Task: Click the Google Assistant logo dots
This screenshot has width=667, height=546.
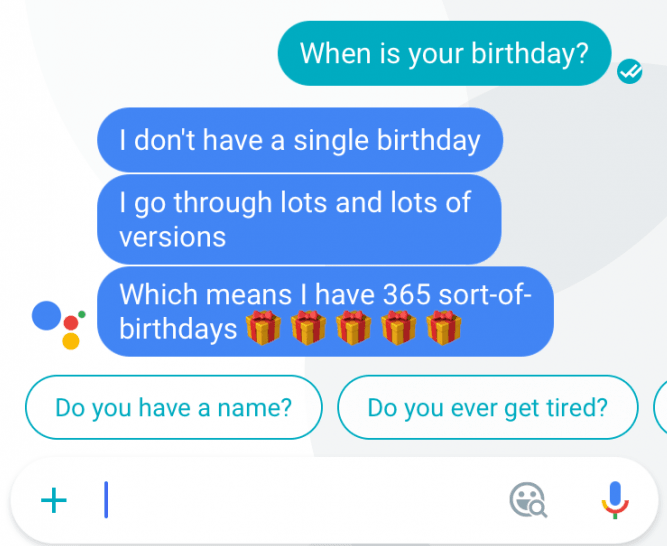Action: tap(59, 324)
